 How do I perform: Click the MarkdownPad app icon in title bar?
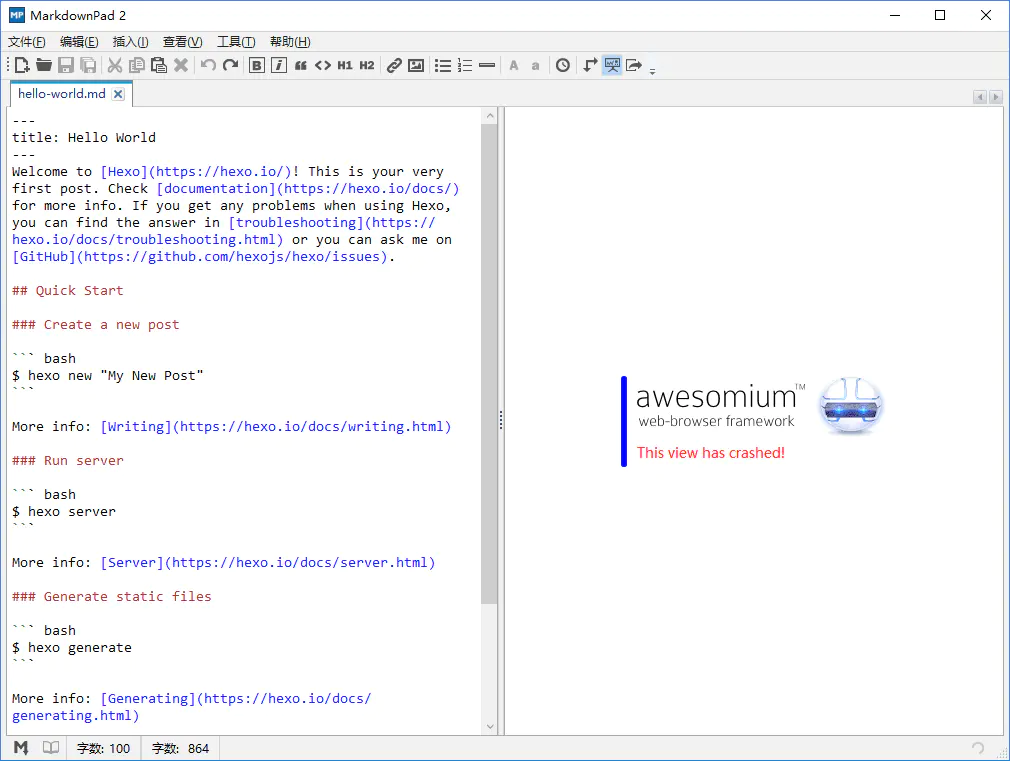pyautogui.click(x=17, y=15)
